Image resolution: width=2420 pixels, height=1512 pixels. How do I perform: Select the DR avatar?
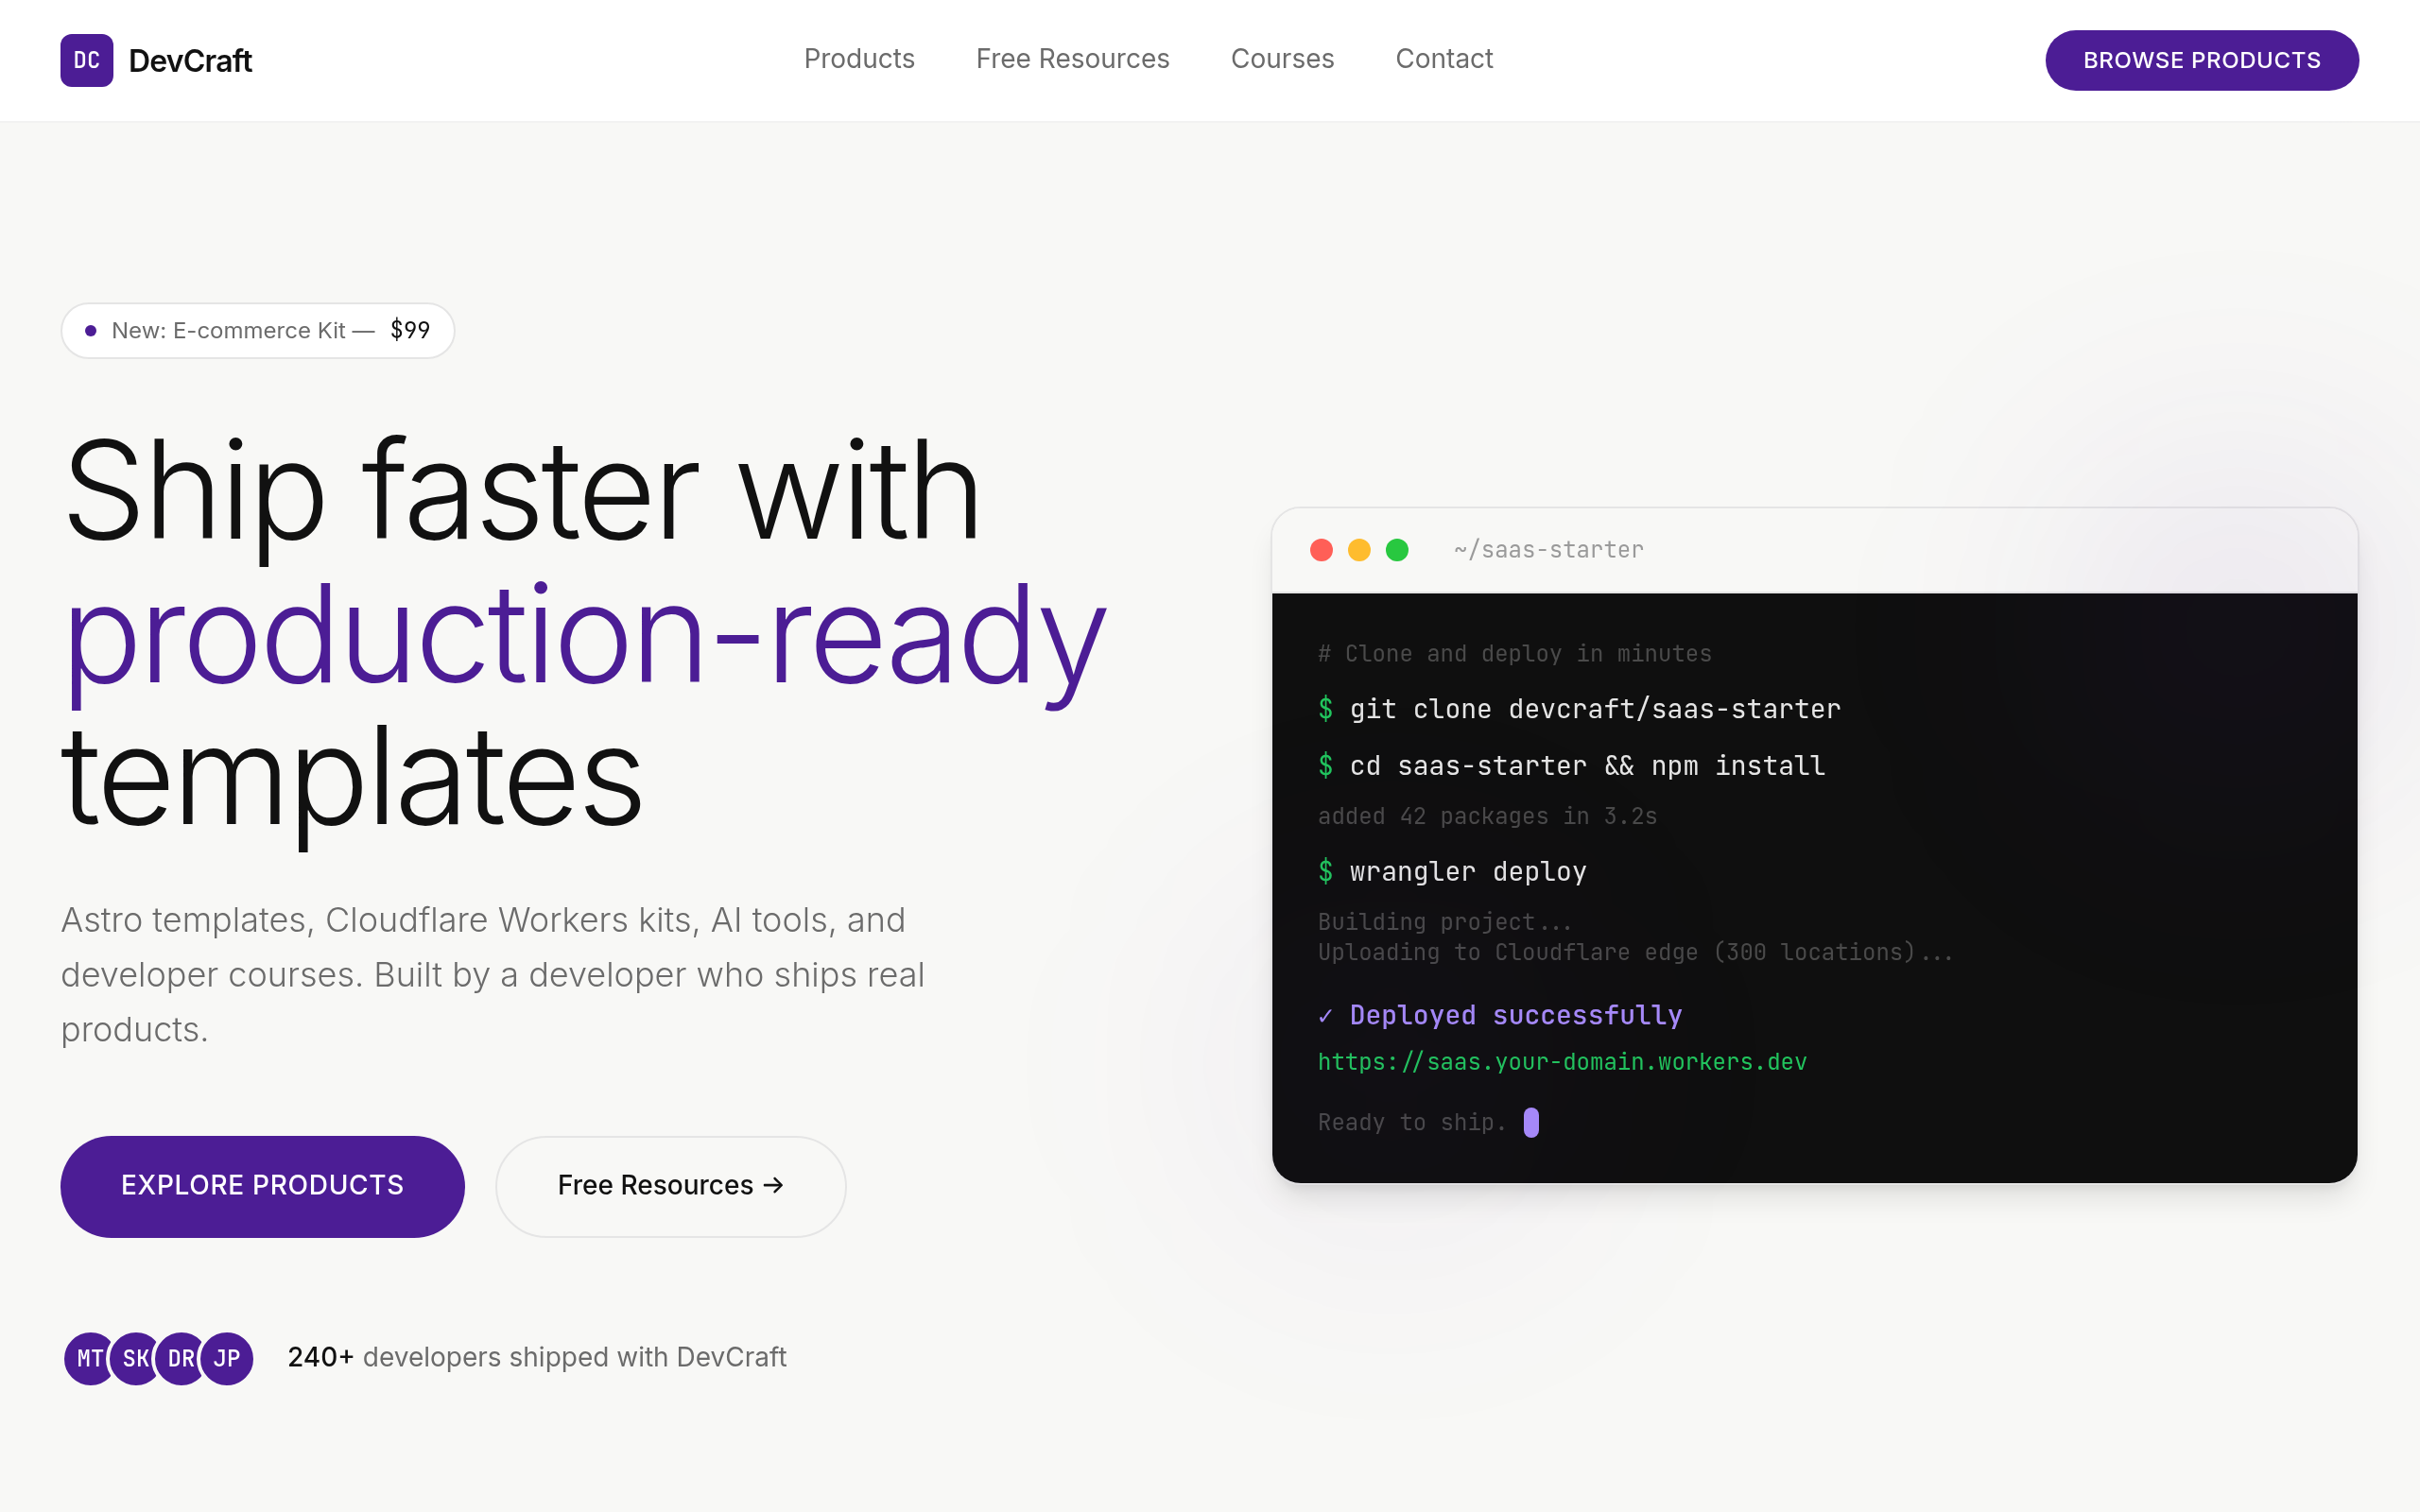181,1358
